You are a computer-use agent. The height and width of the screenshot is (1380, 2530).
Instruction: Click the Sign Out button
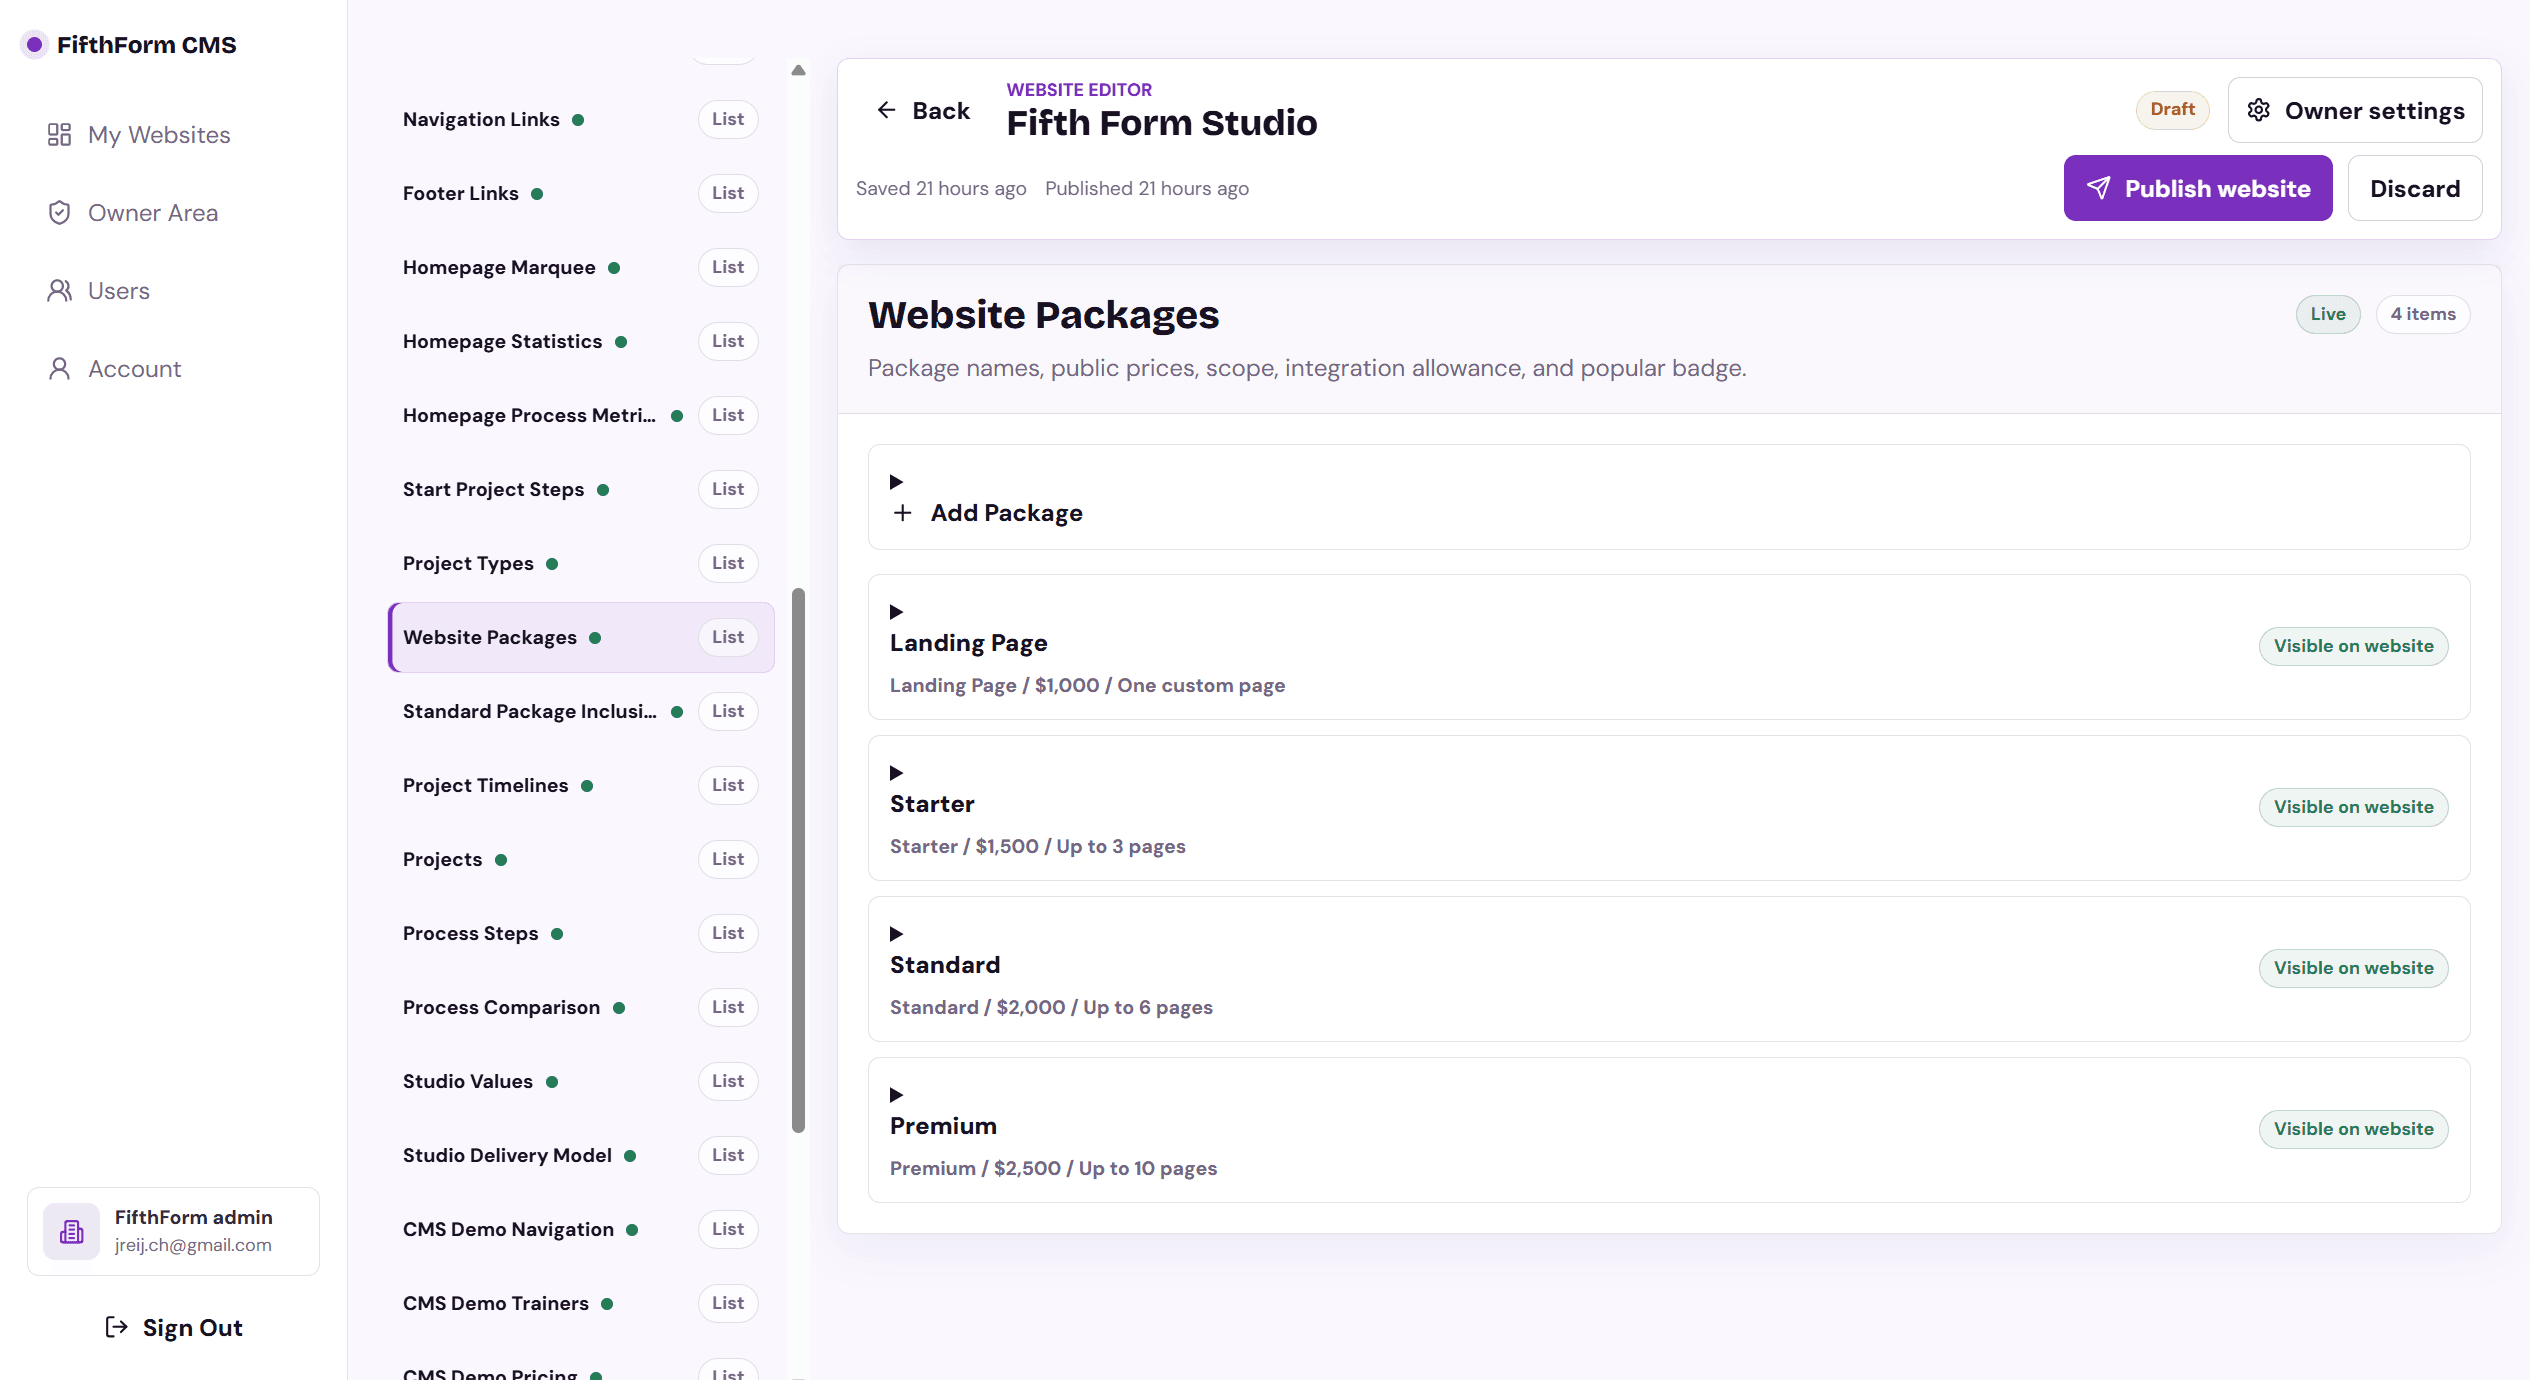tap(173, 1327)
